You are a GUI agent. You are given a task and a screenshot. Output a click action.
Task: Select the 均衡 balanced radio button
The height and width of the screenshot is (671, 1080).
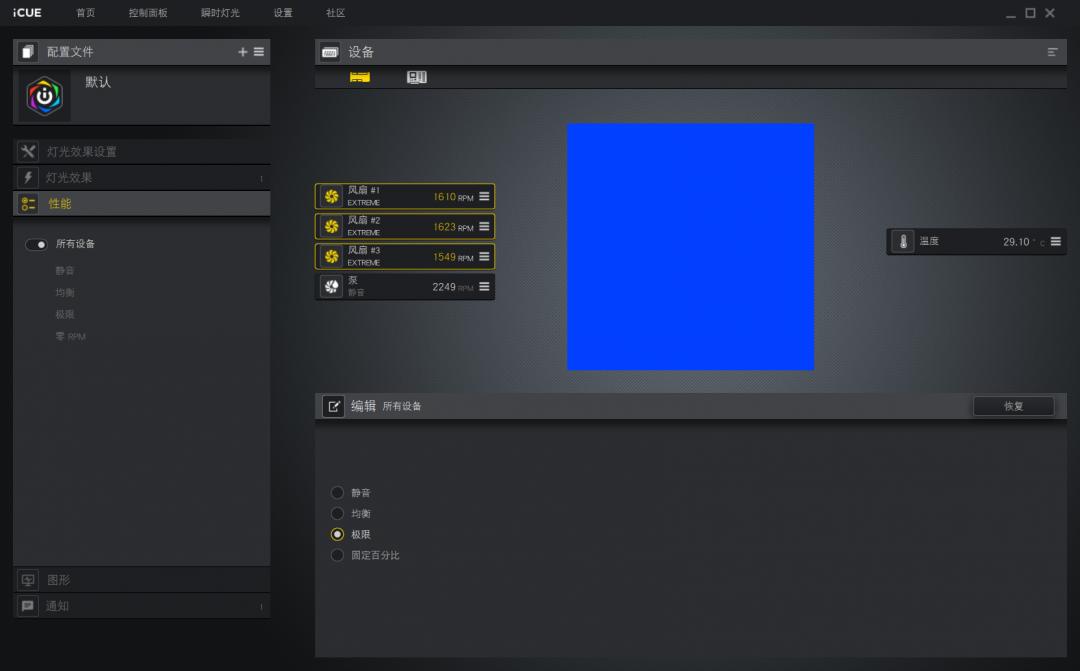coord(337,513)
